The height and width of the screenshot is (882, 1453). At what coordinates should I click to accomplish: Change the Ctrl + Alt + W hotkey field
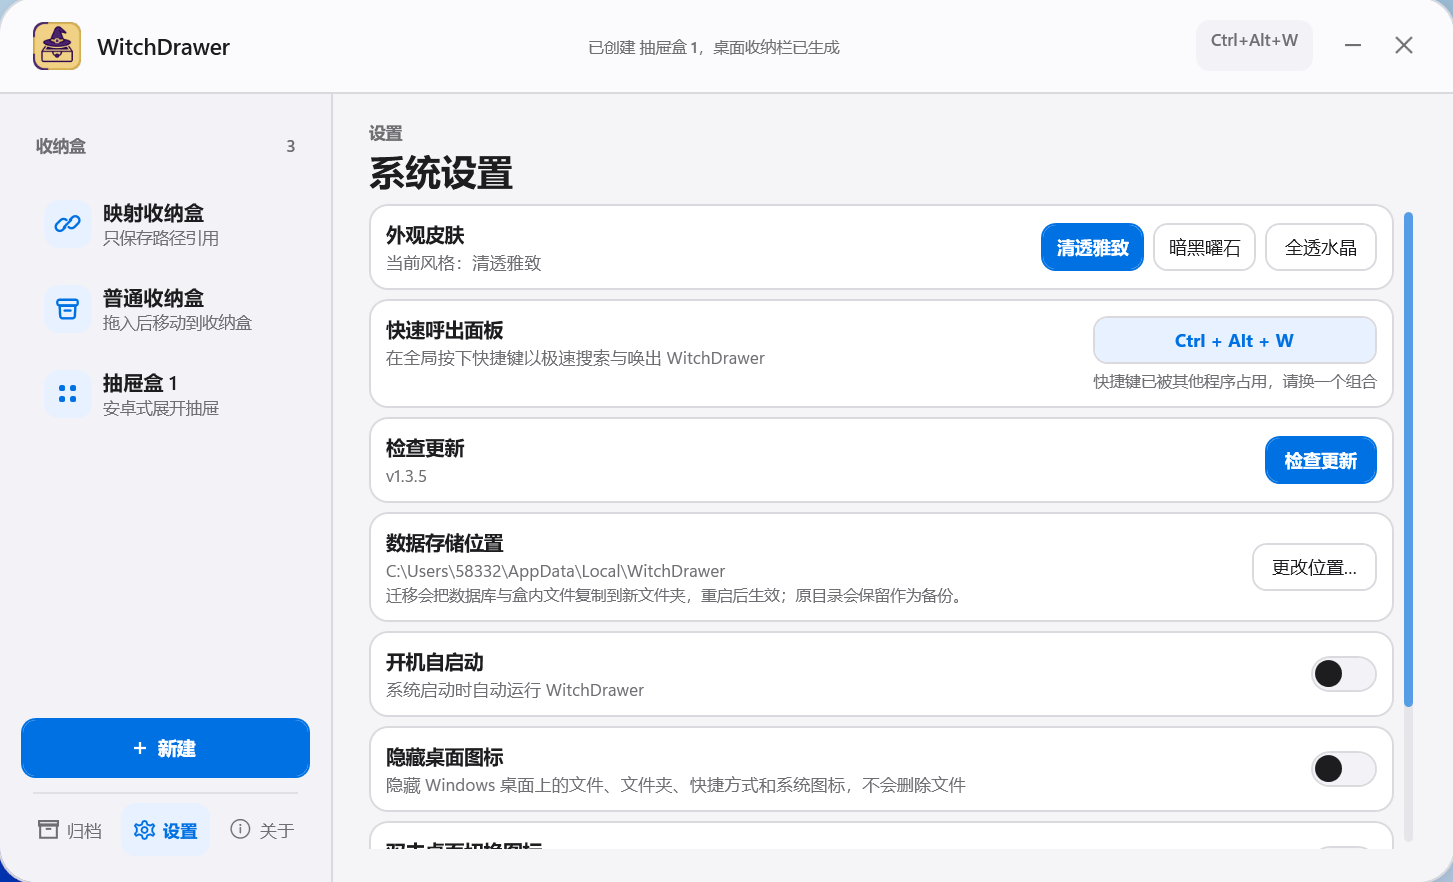1235,341
